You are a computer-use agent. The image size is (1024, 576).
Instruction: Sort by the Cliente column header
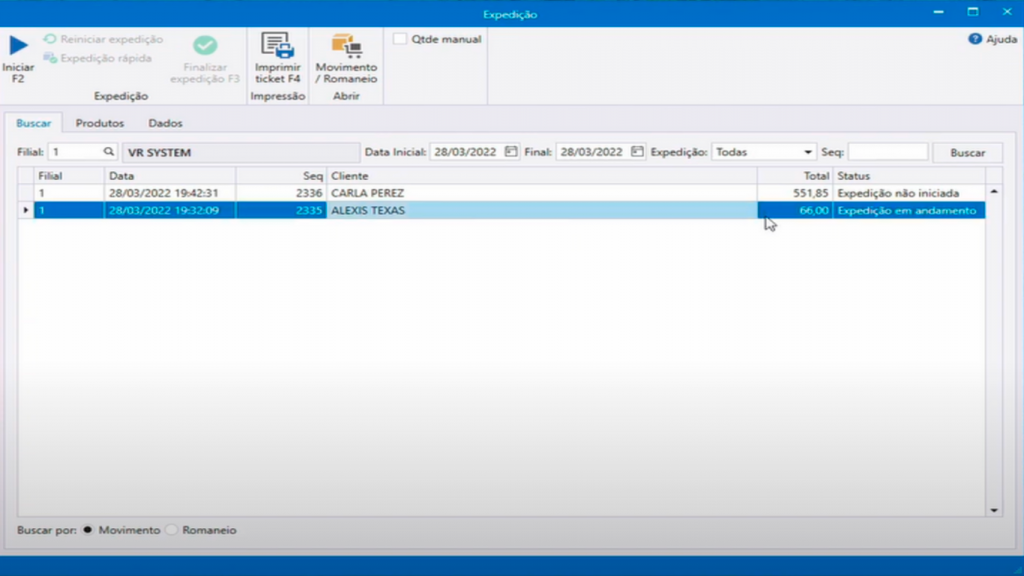[540, 175]
